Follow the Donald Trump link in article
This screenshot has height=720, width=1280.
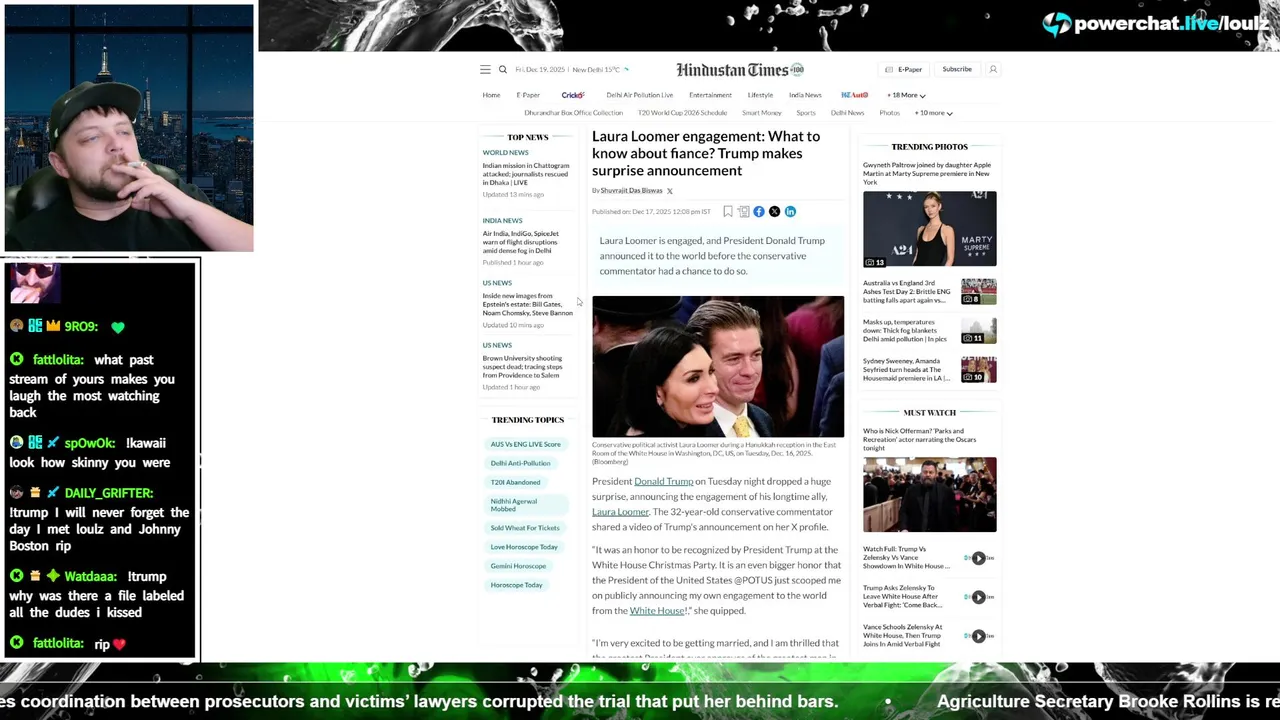coord(663,481)
